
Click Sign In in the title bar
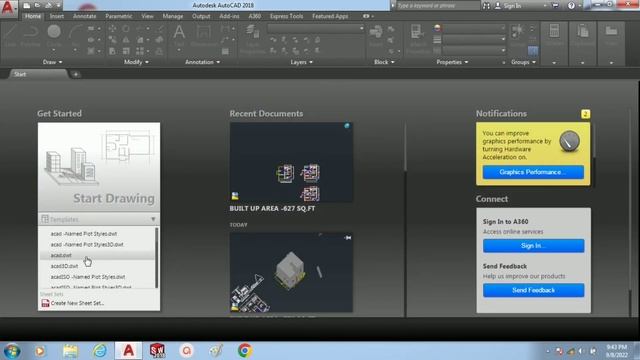(x=512, y=6)
